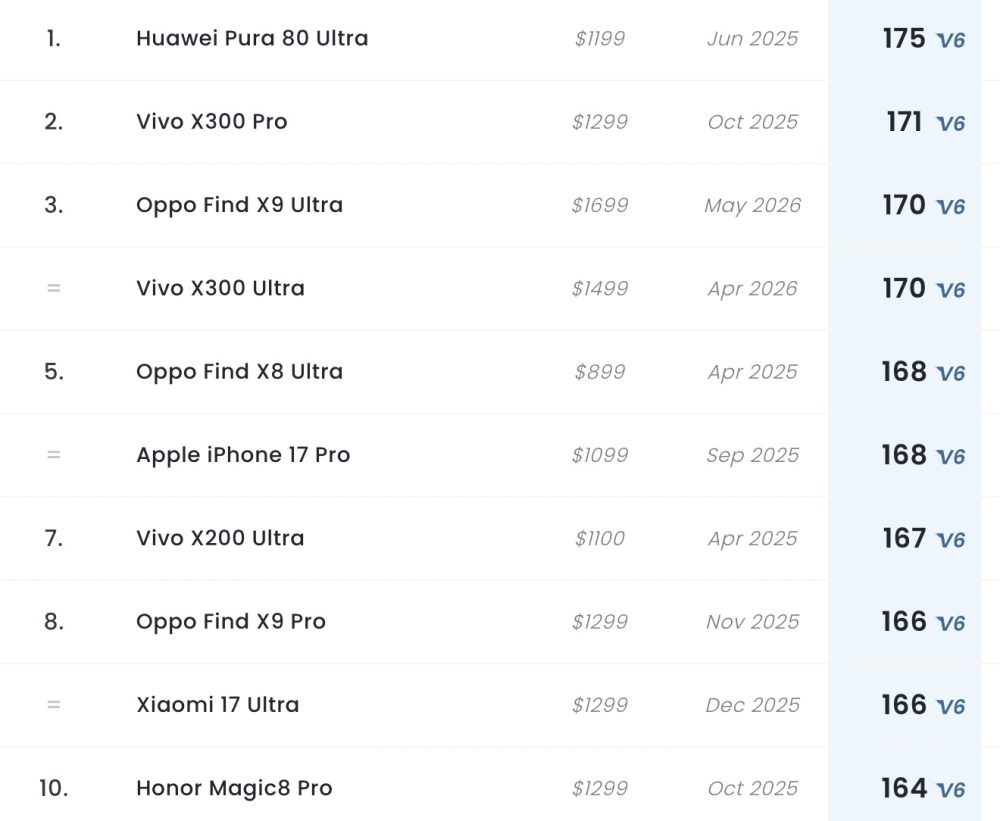Viewport: 1000px width, 821px height.
Task: Click rank number 10 for Honor Magic8 Pro
Action: [54, 788]
